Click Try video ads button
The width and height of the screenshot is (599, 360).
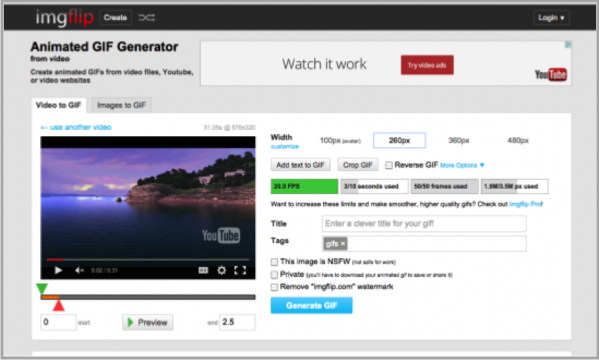(427, 65)
